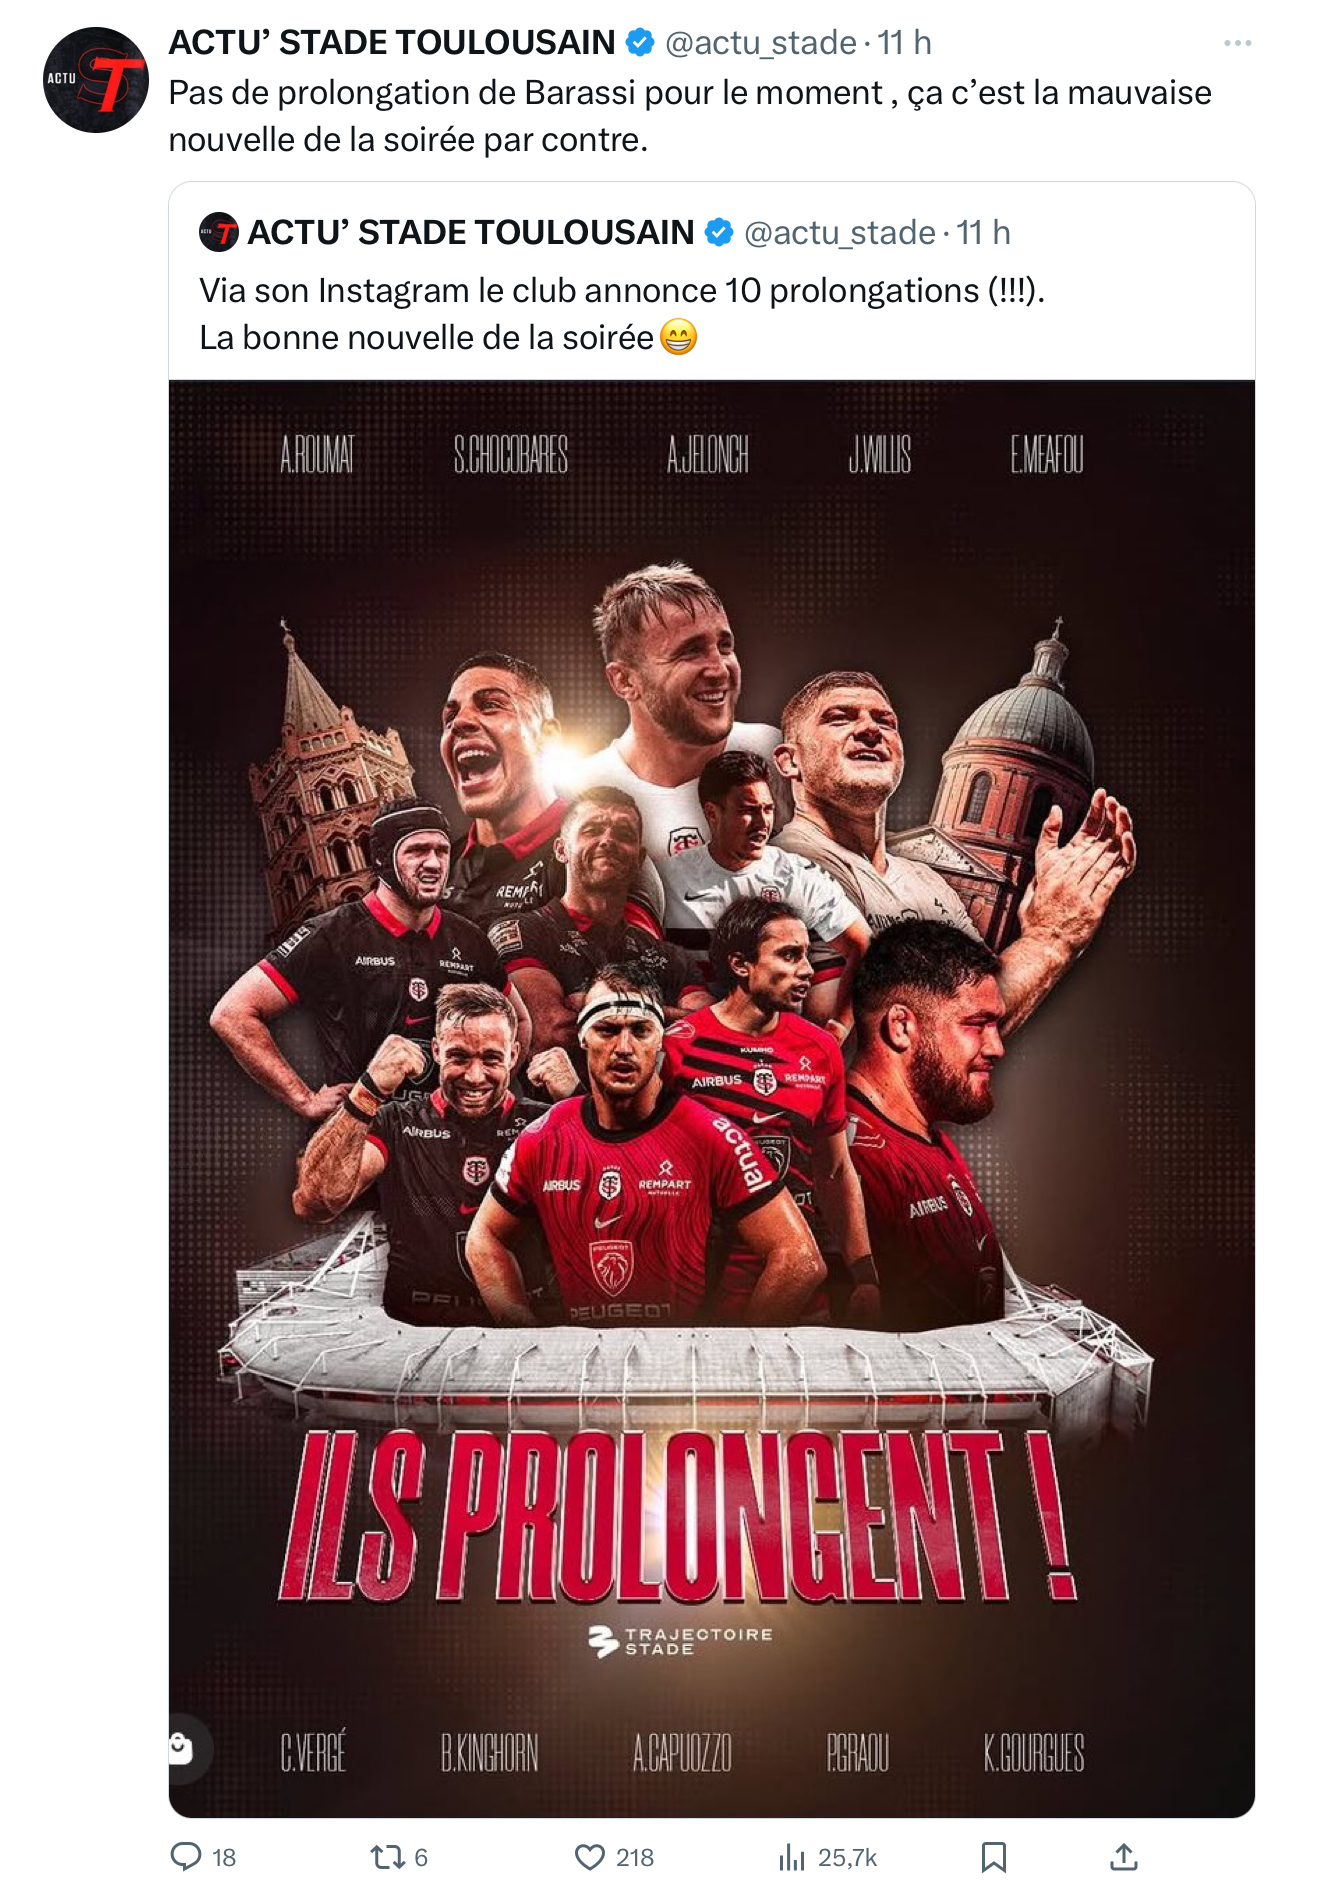Open the 11 h timestamp of main tweet
1335x1893 pixels.
[x=905, y=42]
